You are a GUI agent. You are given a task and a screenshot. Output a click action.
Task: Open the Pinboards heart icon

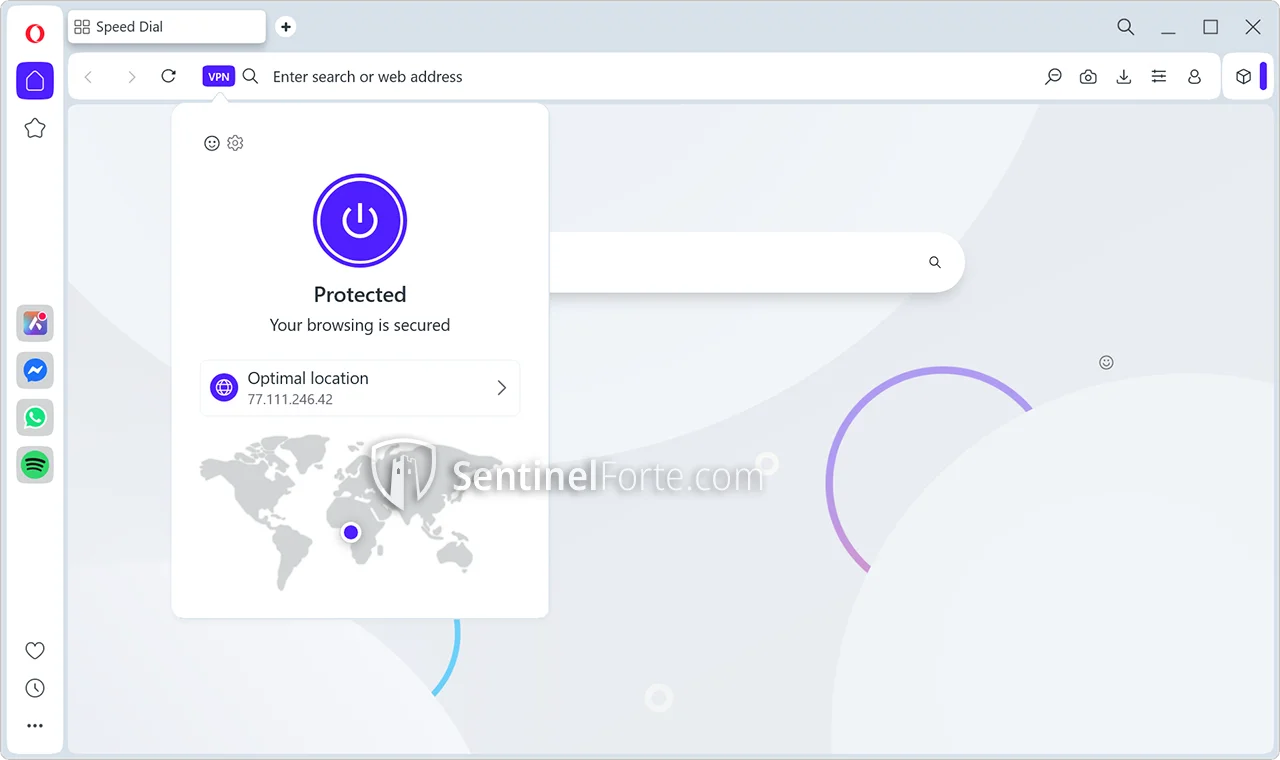(x=35, y=651)
